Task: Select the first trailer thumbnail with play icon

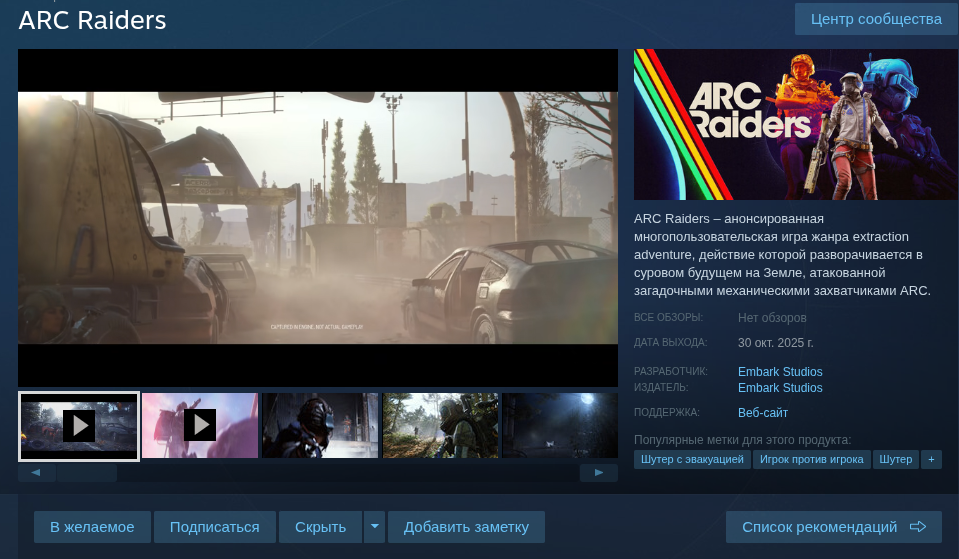Action: (x=79, y=426)
